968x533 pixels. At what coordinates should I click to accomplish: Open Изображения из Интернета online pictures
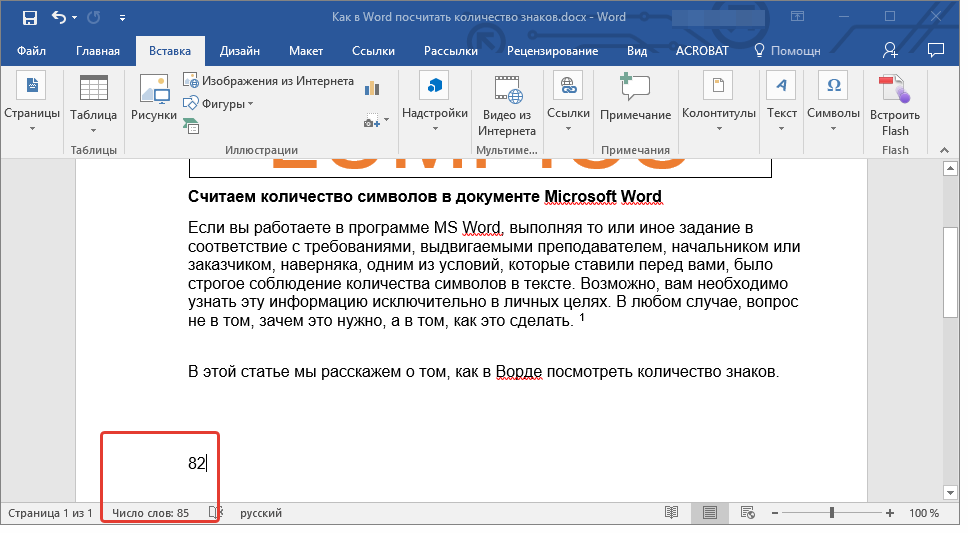[x=268, y=81]
